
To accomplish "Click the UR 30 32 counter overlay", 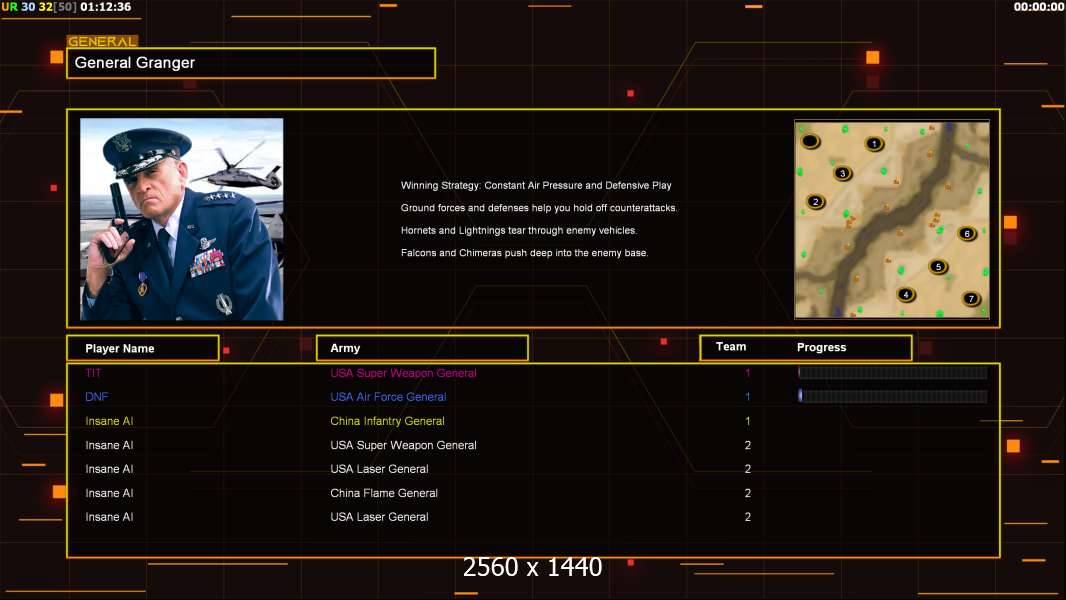I will pyautogui.click(x=39, y=7).
